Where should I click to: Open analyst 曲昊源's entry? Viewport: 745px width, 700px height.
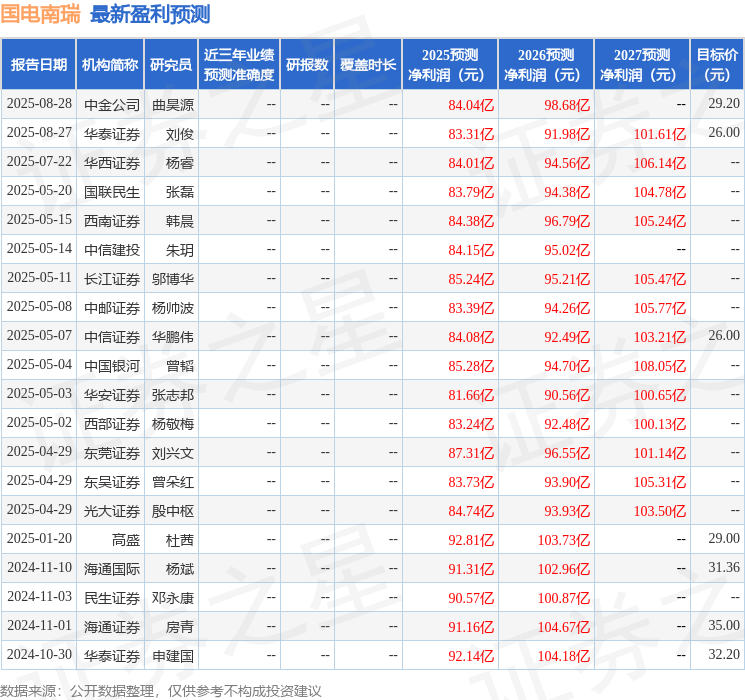[173, 104]
